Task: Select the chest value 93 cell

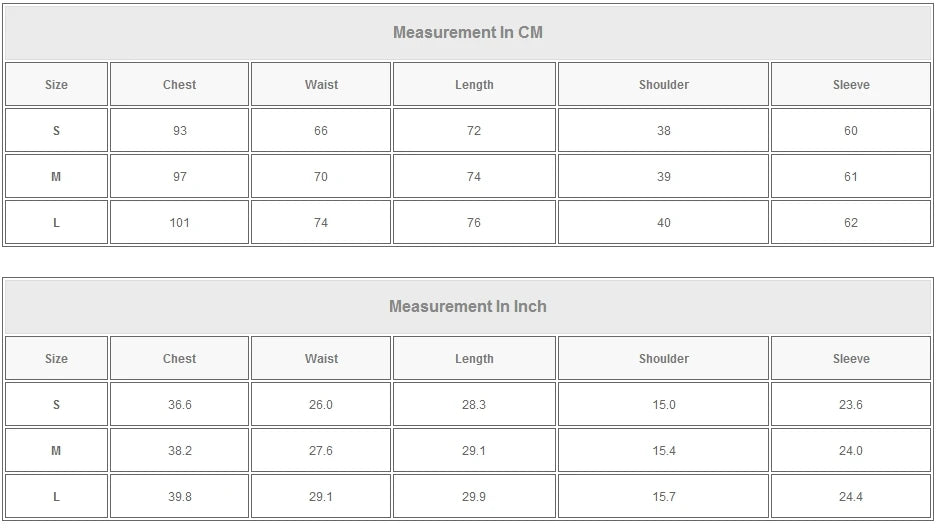Action: (180, 131)
